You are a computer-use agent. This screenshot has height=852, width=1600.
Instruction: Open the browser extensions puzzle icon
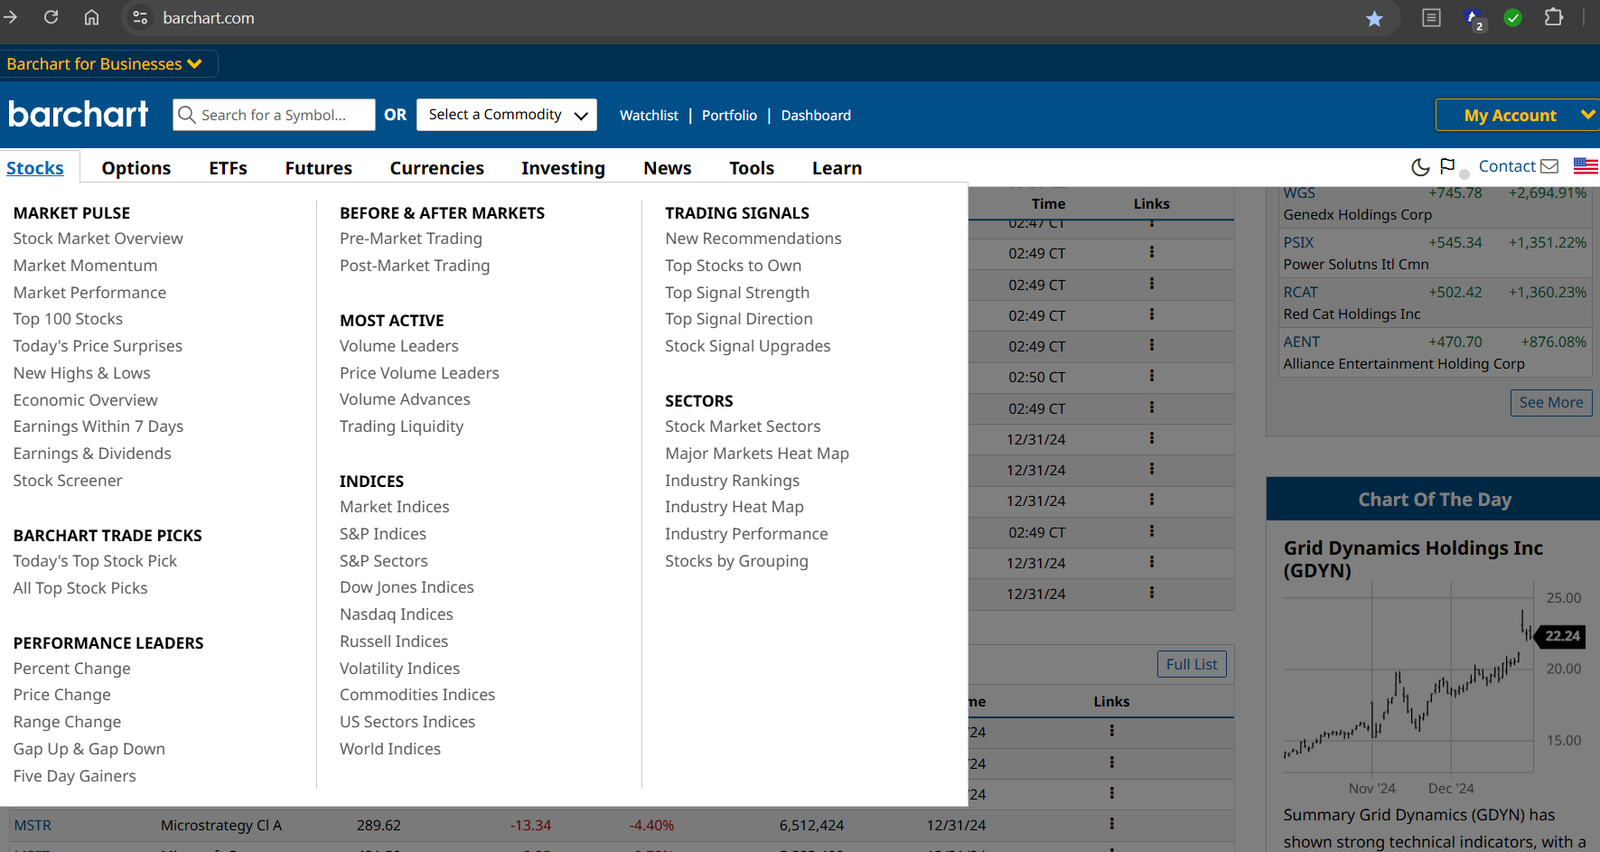click(x=1554, y=17)
